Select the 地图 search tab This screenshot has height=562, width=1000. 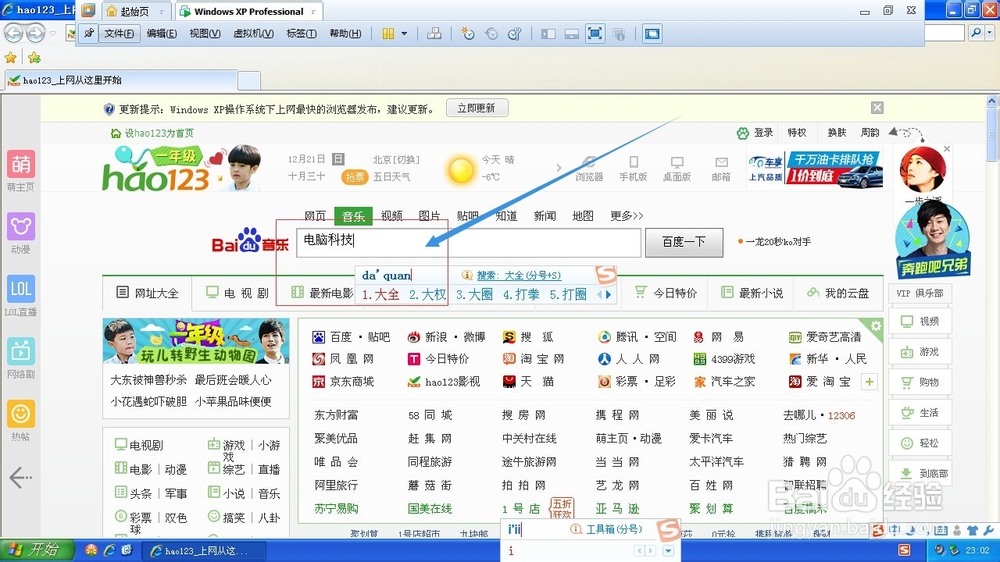coord(582,216)
